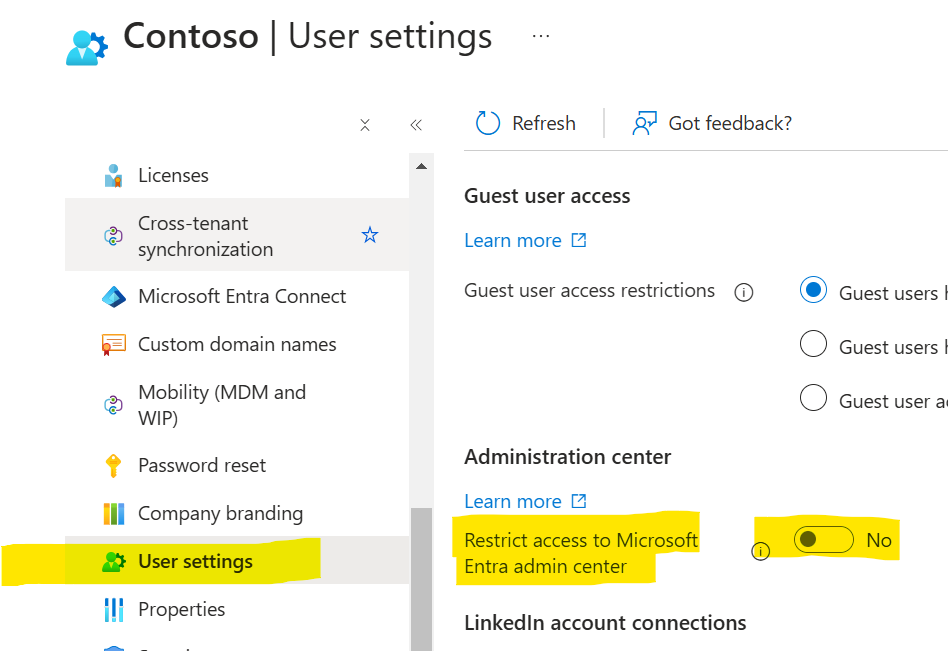948x651 pixels.
Task: Click the Administration center heading
Action: tap(568, 457)
